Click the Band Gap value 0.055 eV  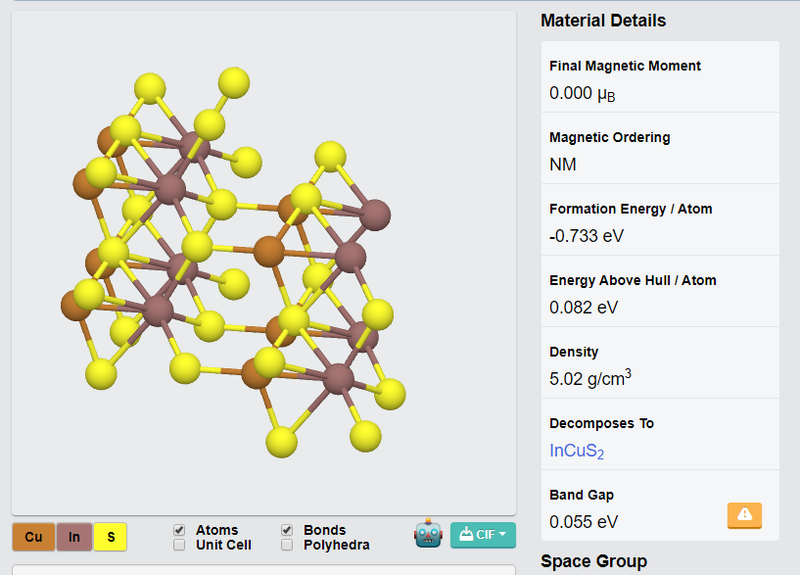pyautogui.click(x=583, y=522)
